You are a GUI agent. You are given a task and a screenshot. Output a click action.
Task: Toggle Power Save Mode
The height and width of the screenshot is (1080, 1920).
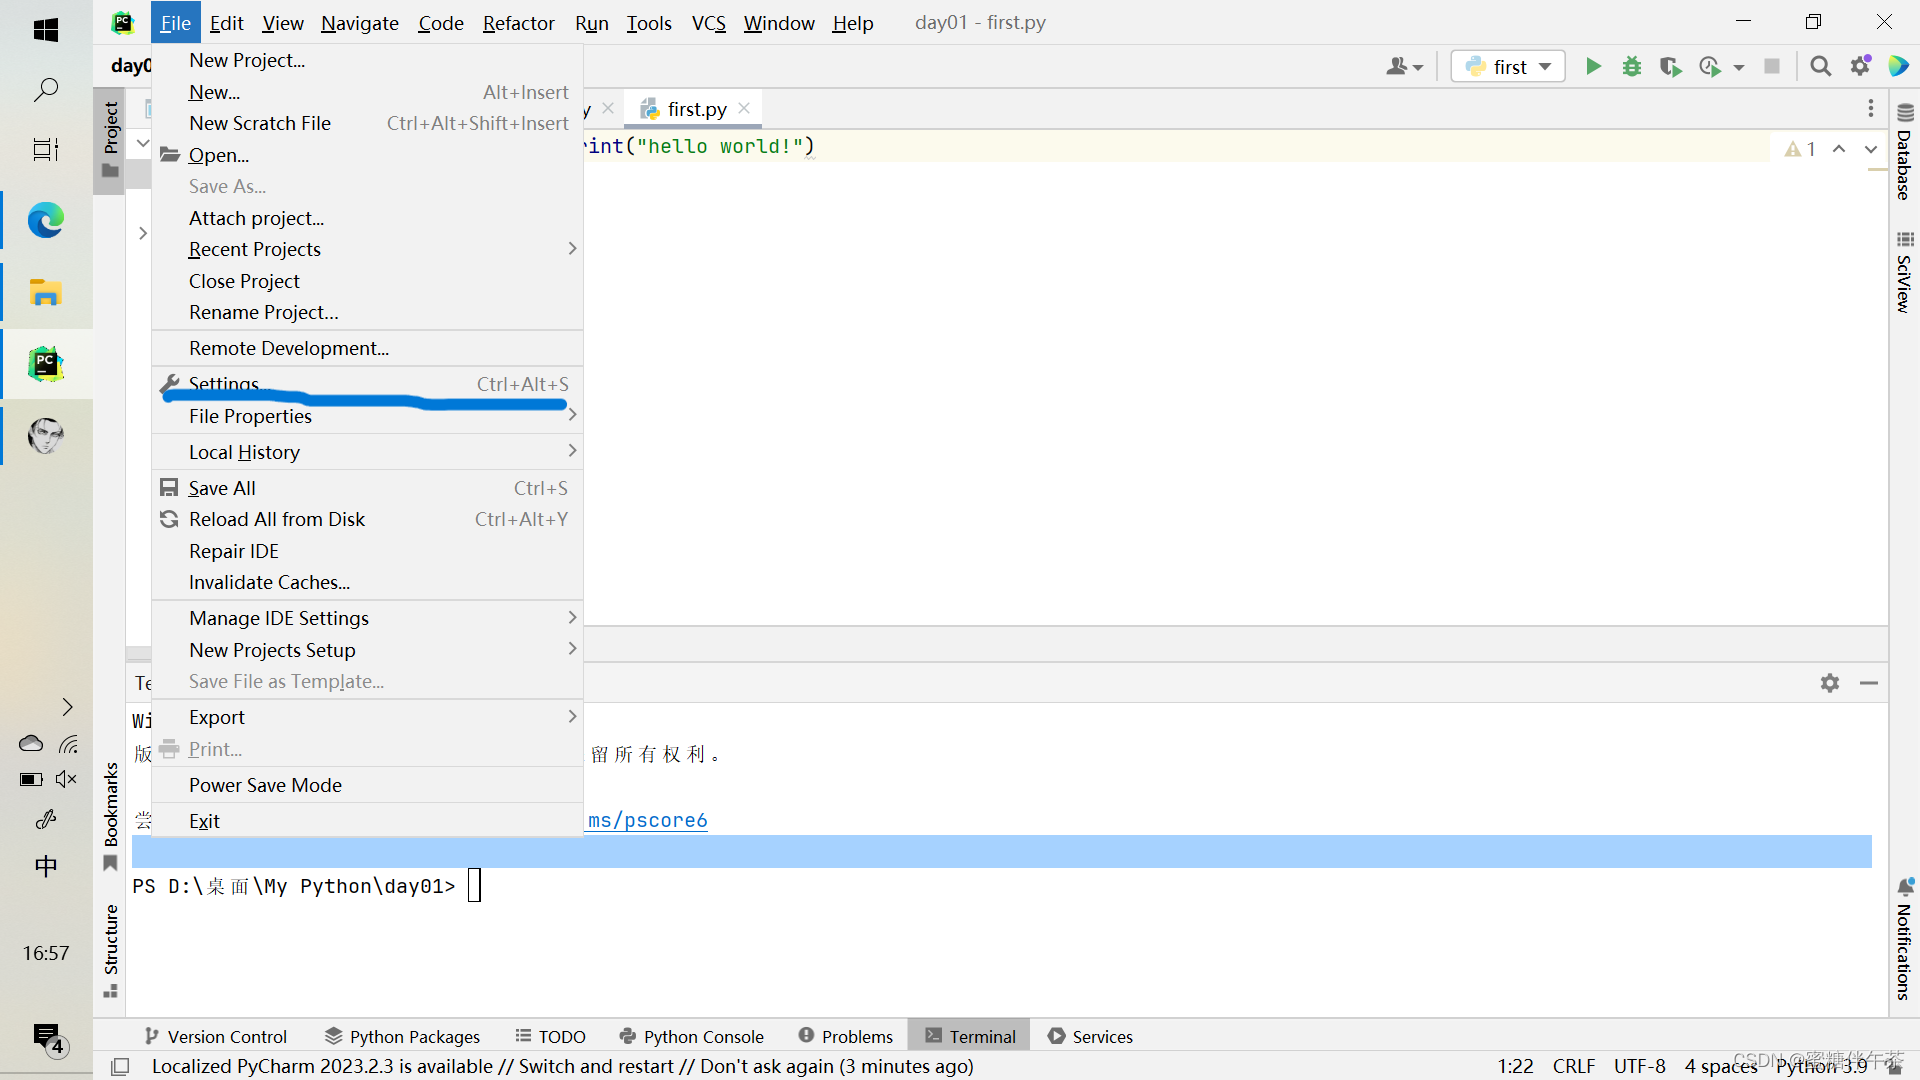click(x=265, y=785)
